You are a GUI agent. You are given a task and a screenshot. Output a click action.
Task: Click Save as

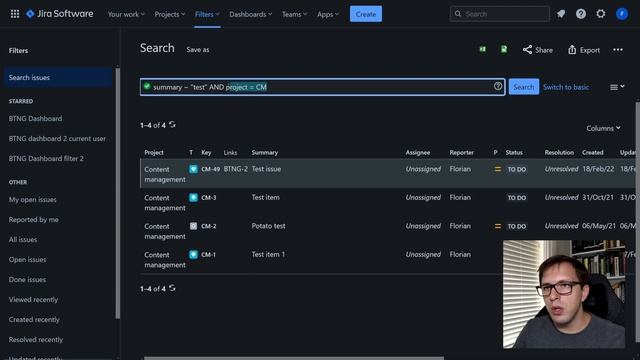198,50
